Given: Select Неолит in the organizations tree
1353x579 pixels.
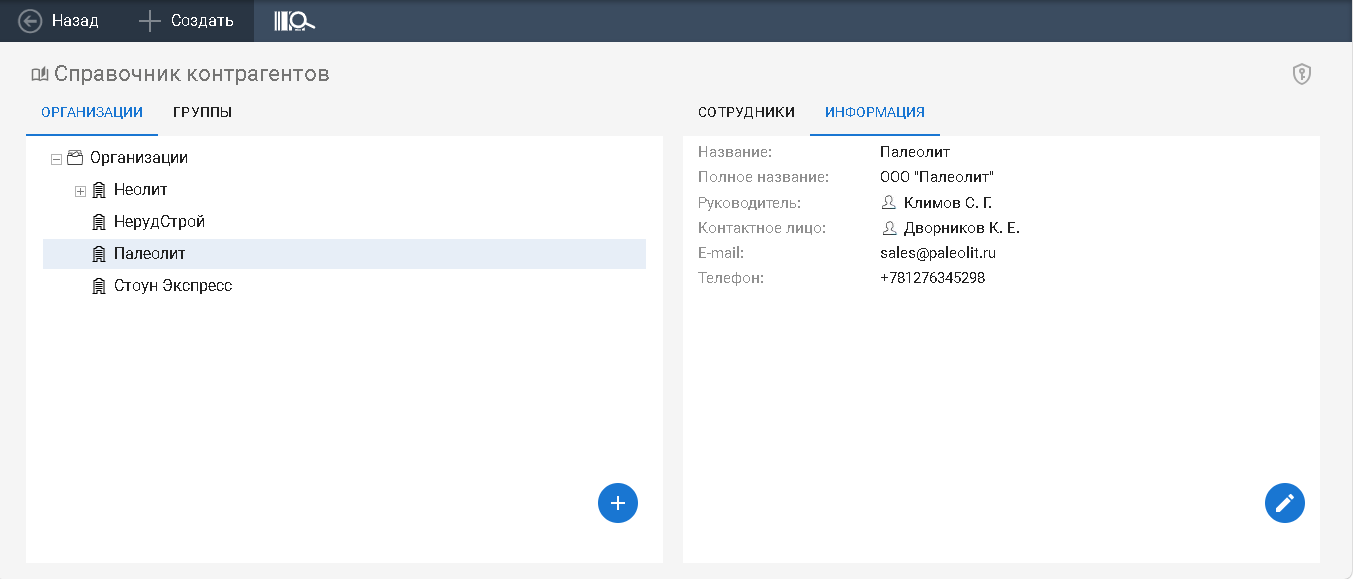Looking at the screenshot, I should [x=141, y=190].
